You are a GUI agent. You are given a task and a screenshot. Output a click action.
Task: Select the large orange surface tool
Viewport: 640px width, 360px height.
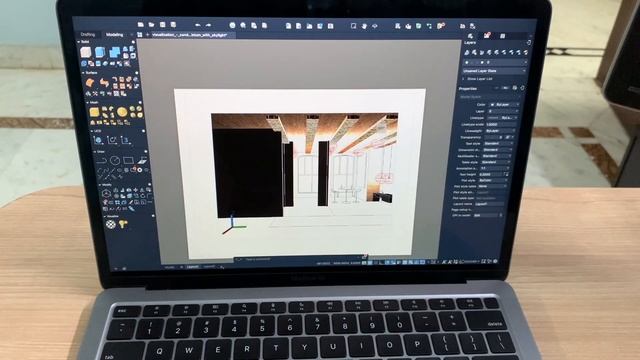tap(90, 83)
